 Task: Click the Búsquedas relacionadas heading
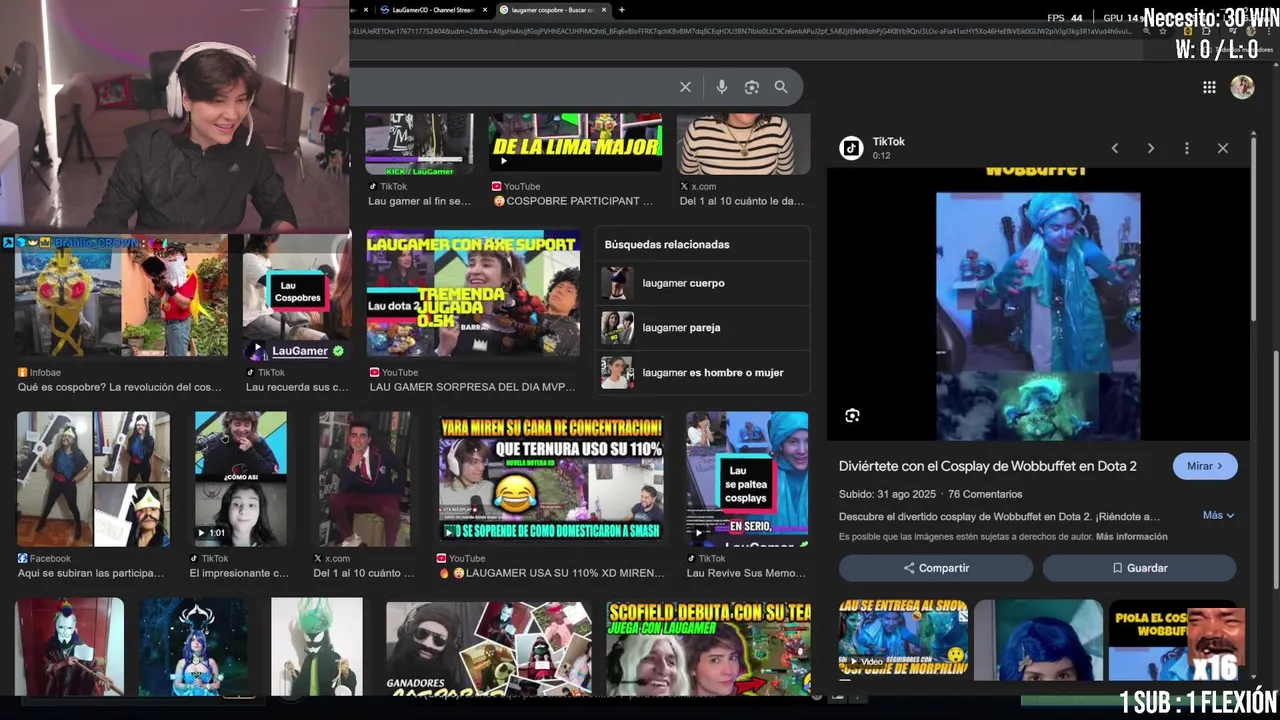click(x=667, y=244)
